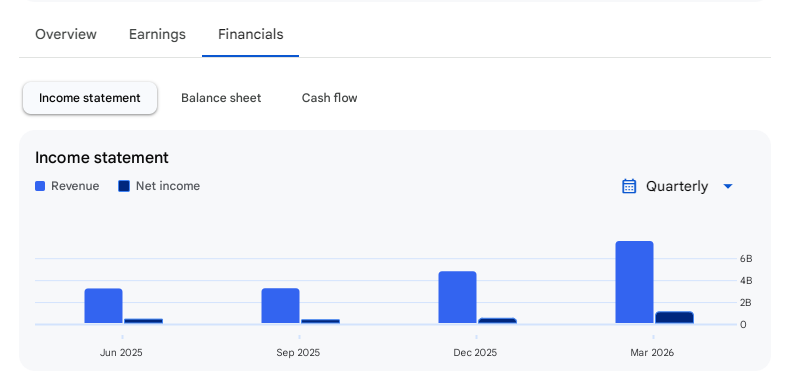Click the Sep 2025 revenue bar

(x=280, y=306)
